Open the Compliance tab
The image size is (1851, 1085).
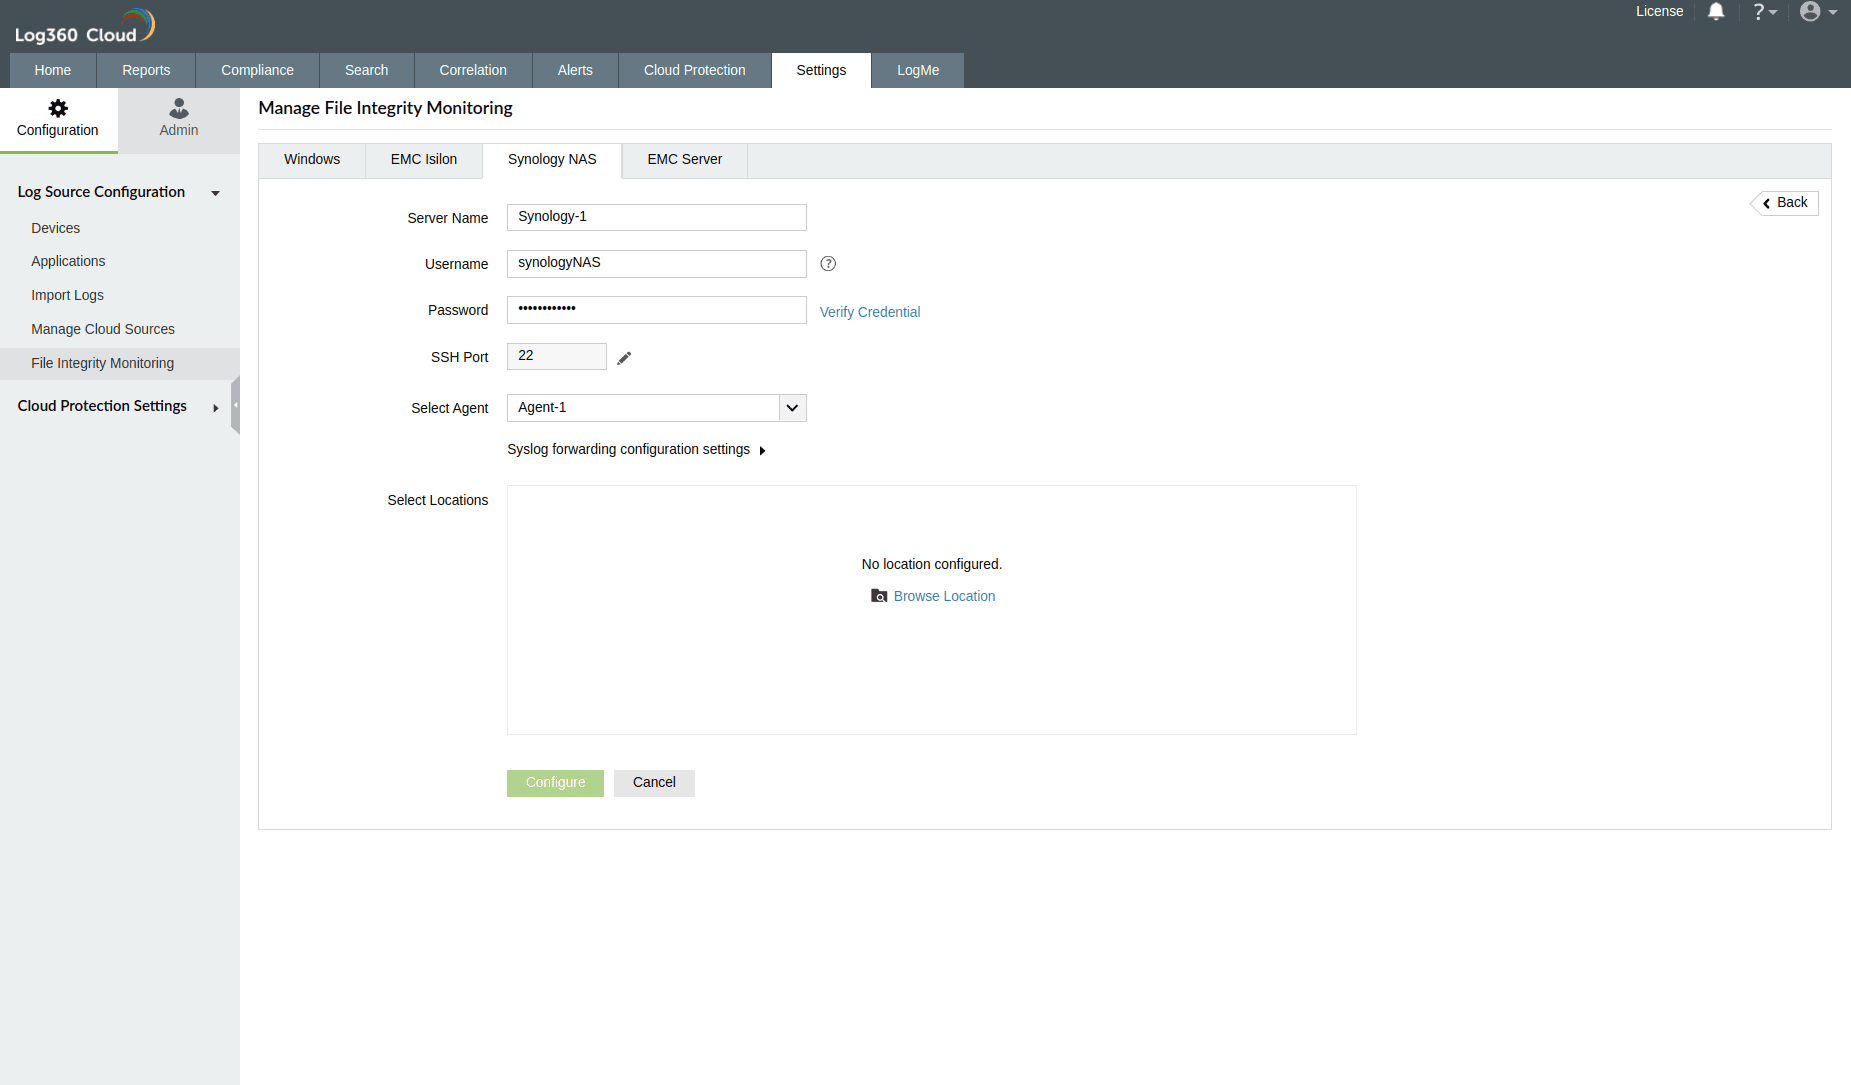coord(257,70)
